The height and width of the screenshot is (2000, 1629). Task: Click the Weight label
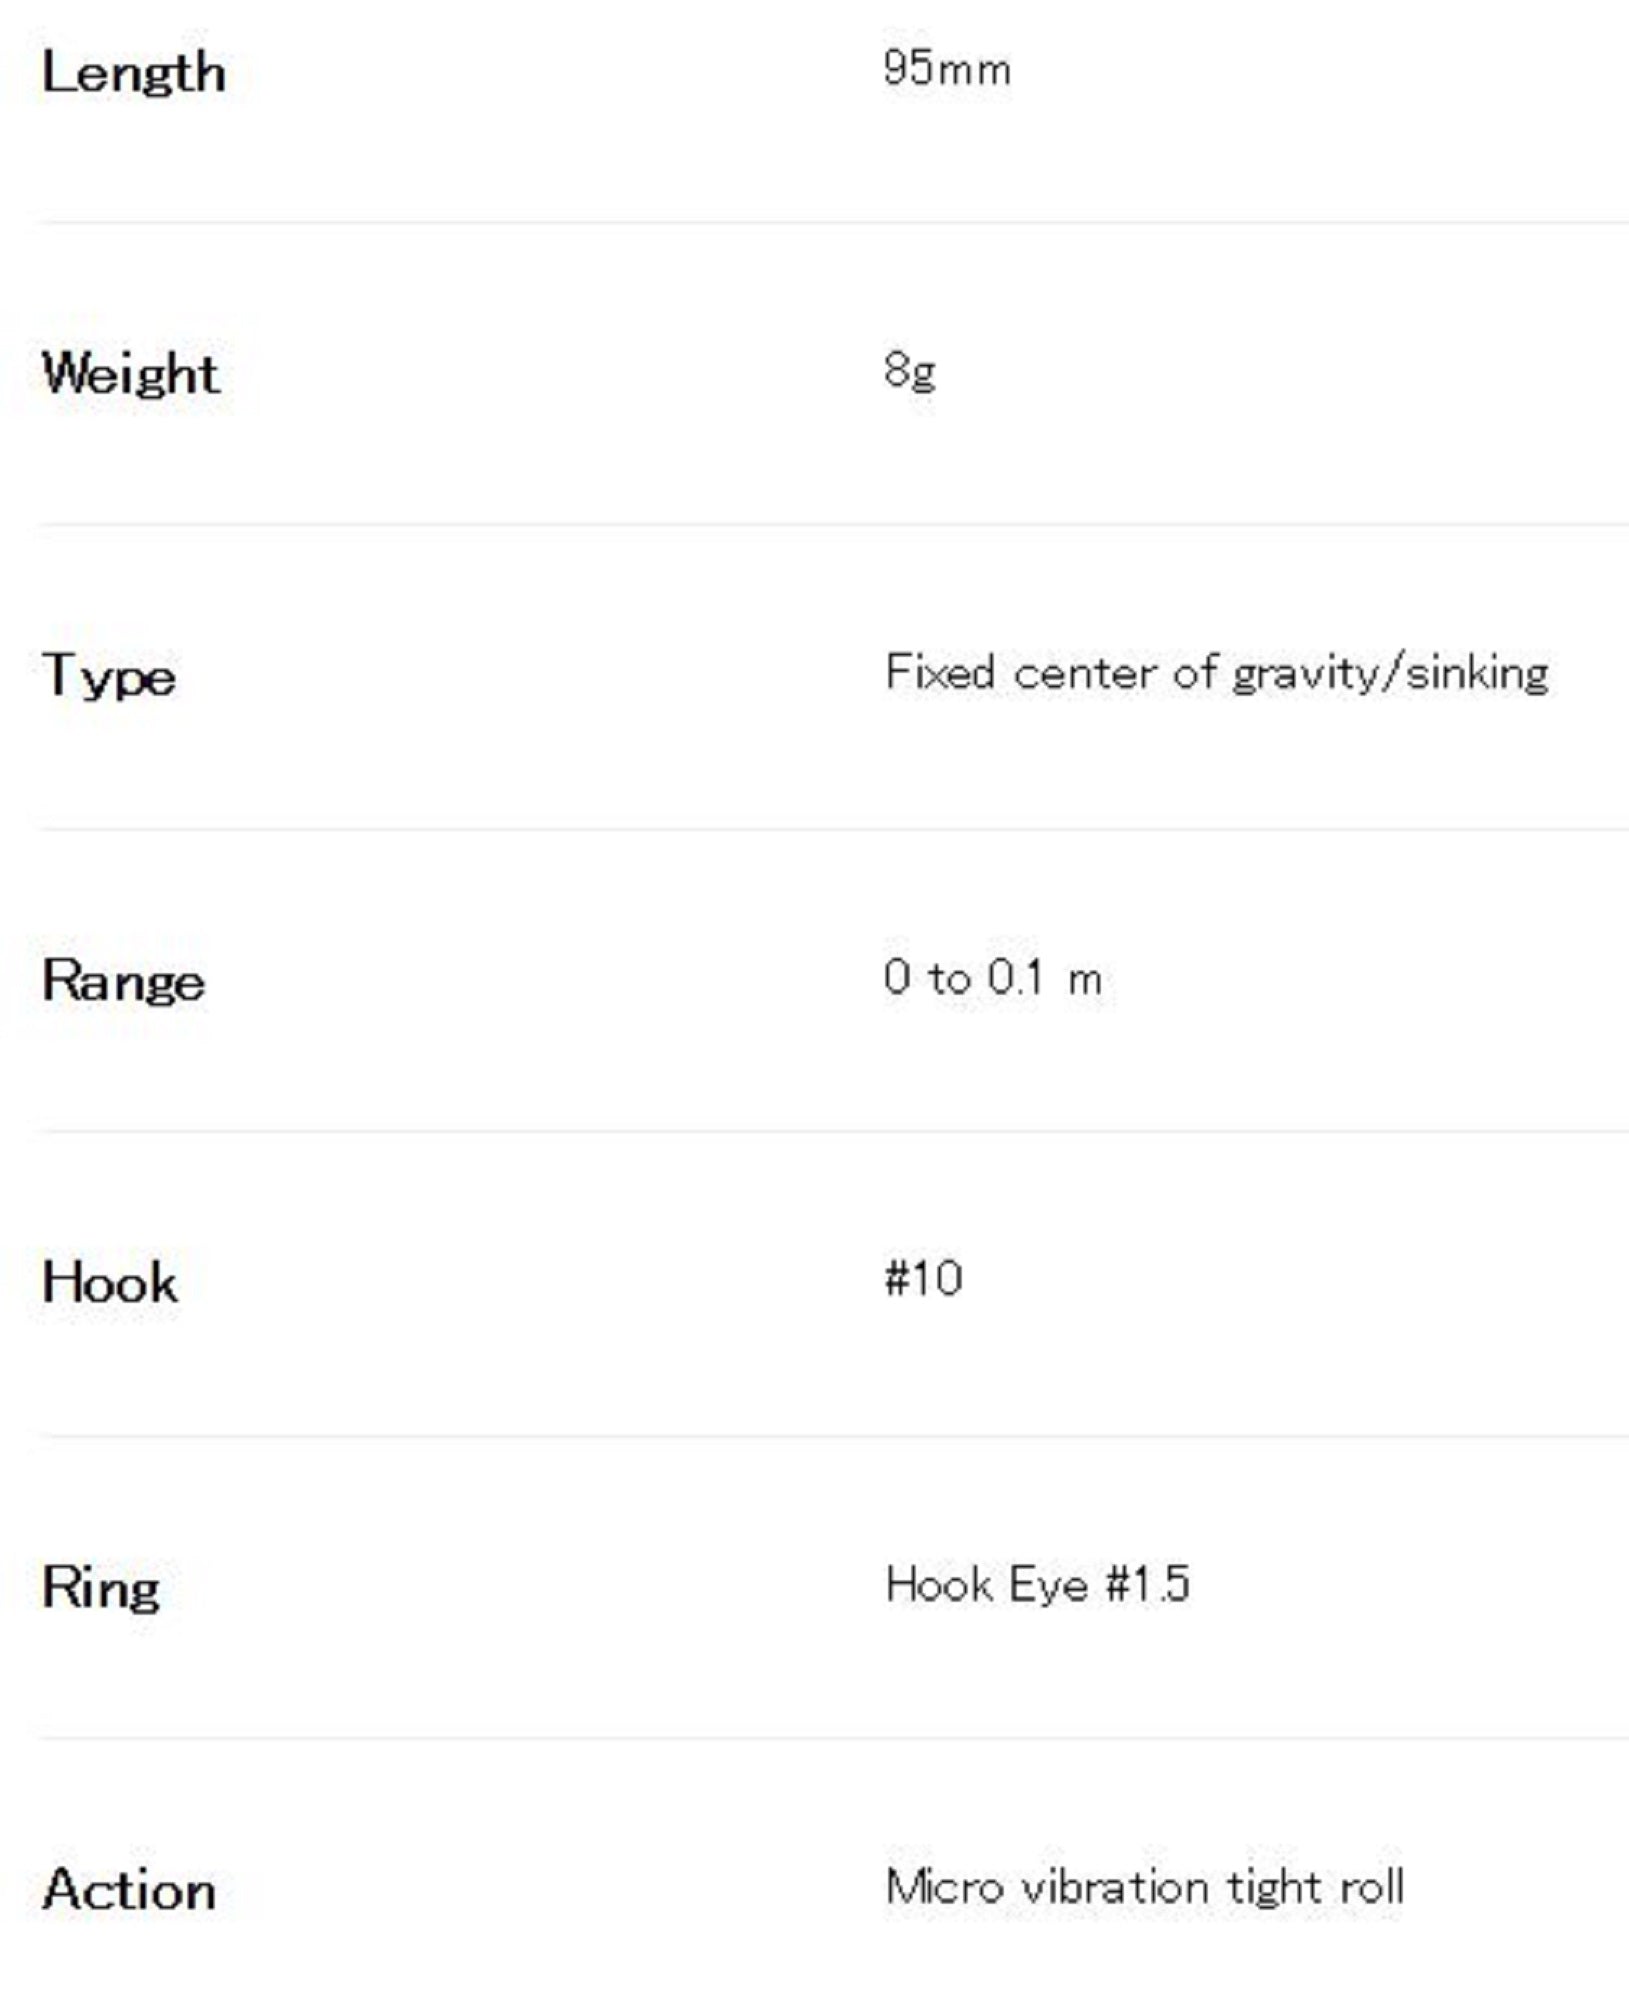click(x=130, y=375)
